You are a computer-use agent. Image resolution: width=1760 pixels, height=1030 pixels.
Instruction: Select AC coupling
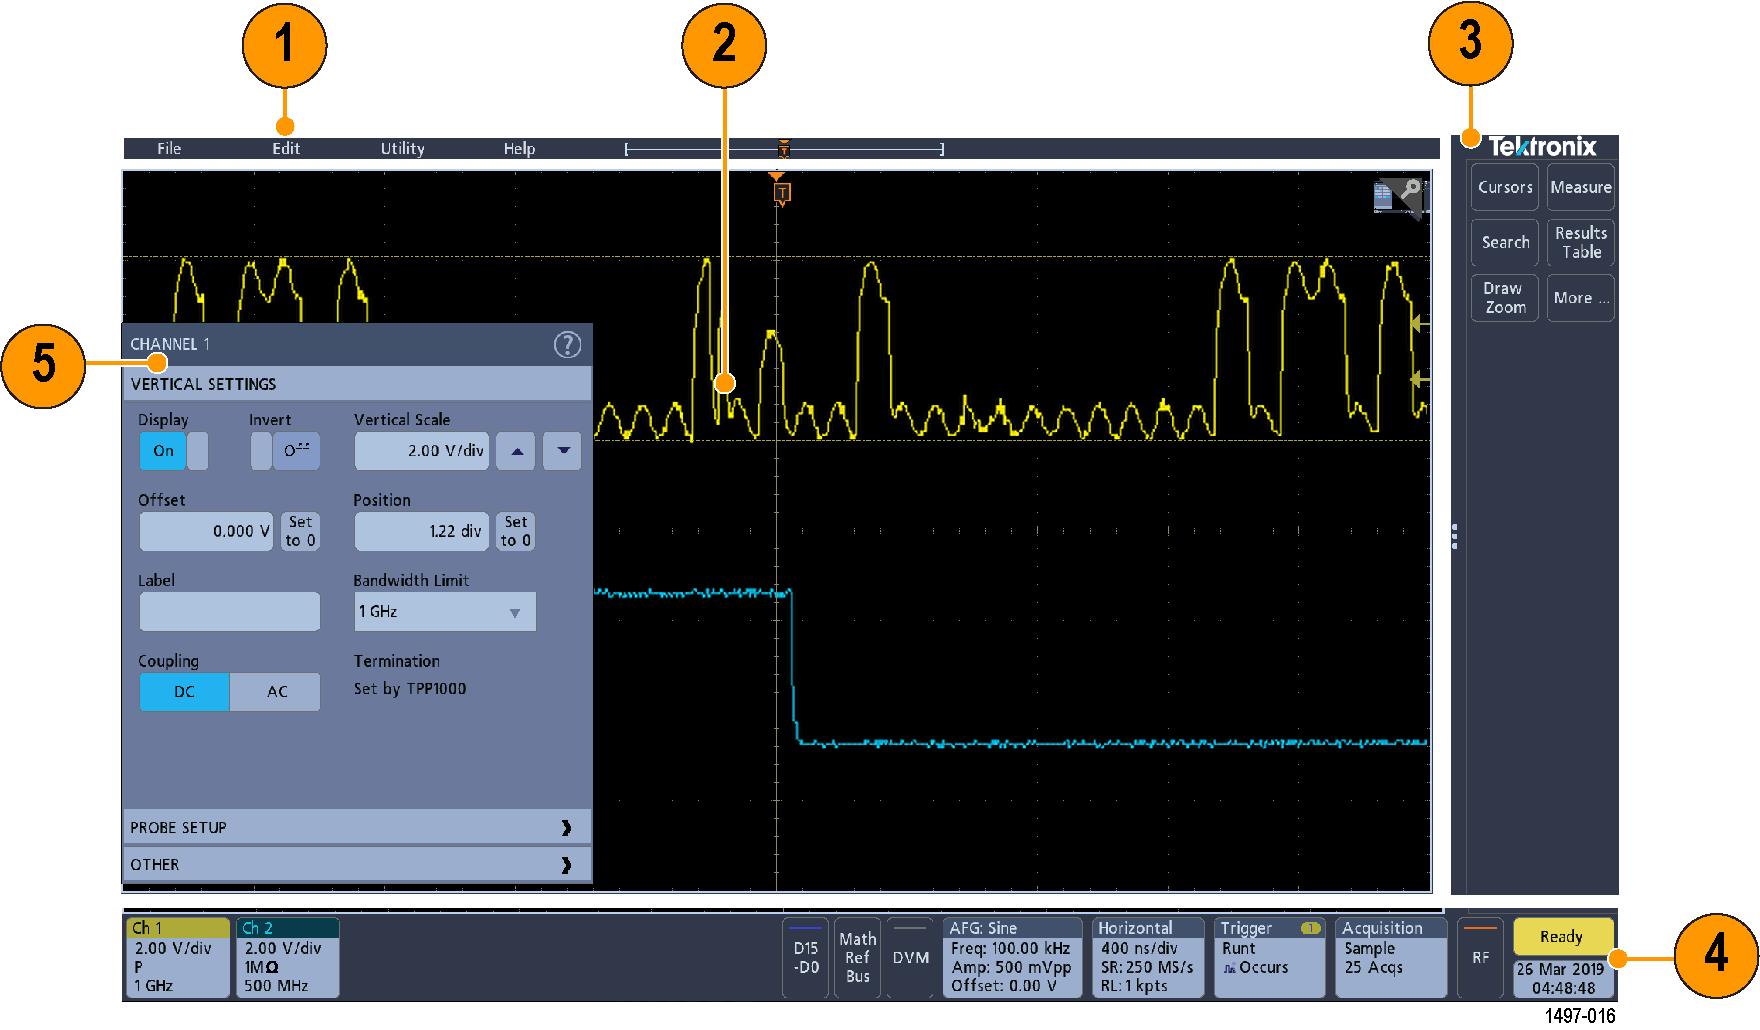[x=276, y=692]
